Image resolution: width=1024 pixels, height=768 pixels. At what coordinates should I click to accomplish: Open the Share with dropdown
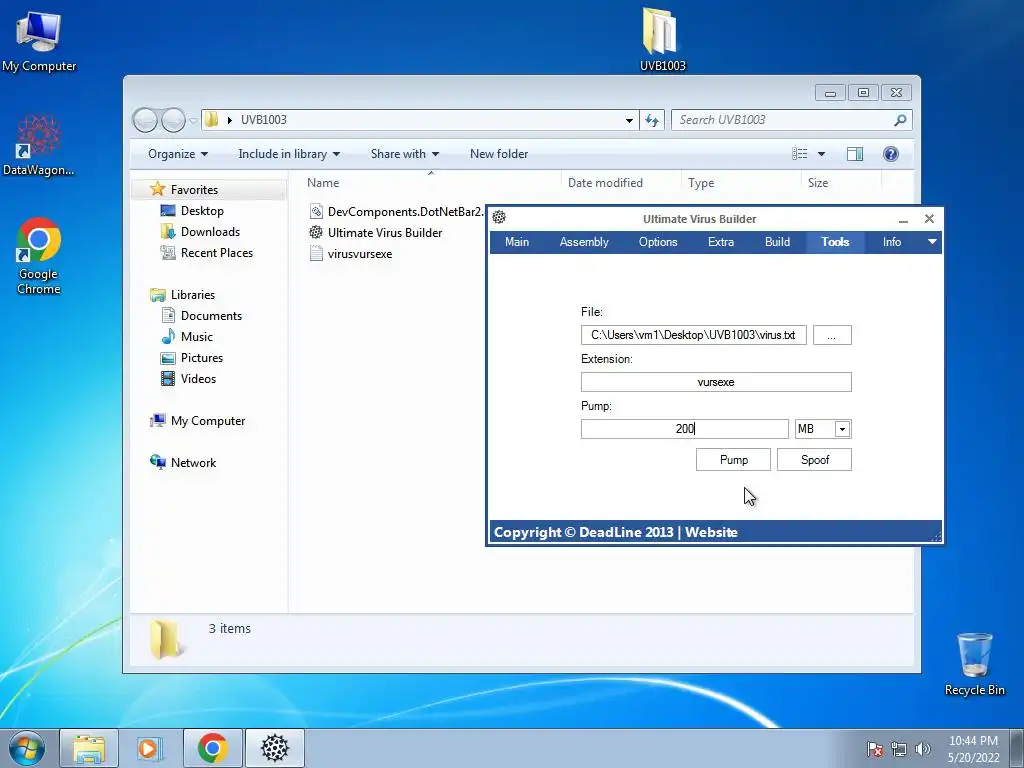coord(404,153)
